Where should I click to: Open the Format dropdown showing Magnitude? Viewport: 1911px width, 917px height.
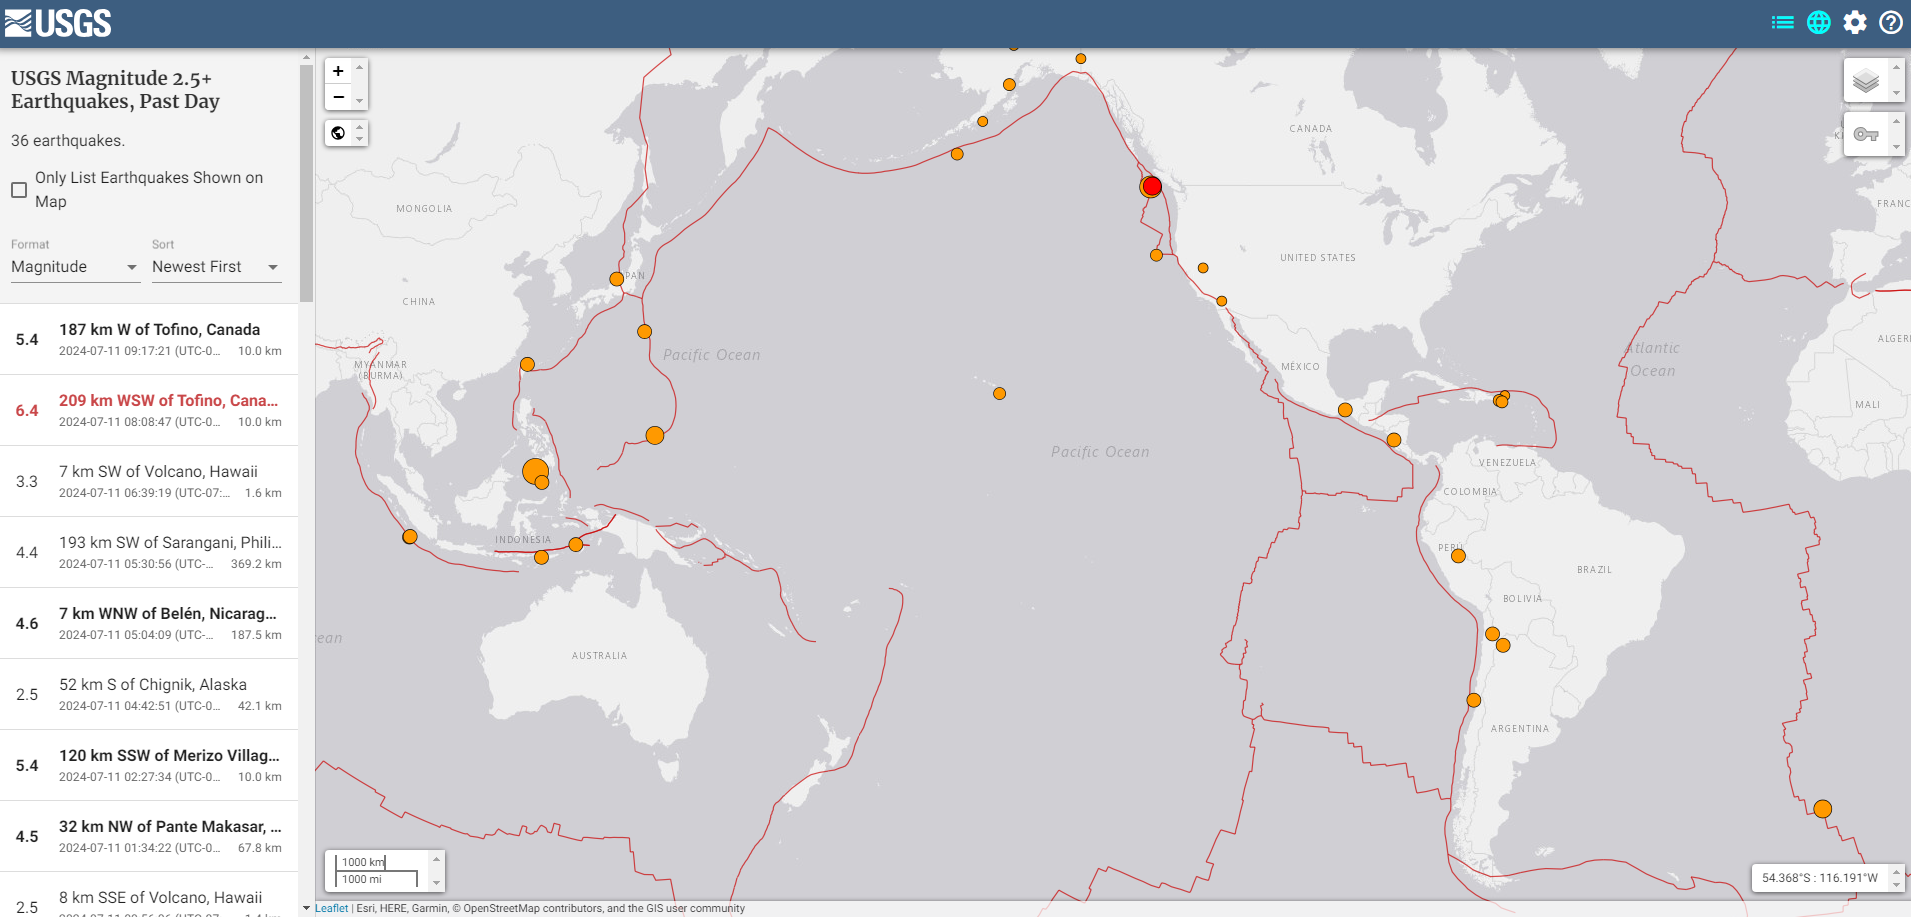[75, 267]
